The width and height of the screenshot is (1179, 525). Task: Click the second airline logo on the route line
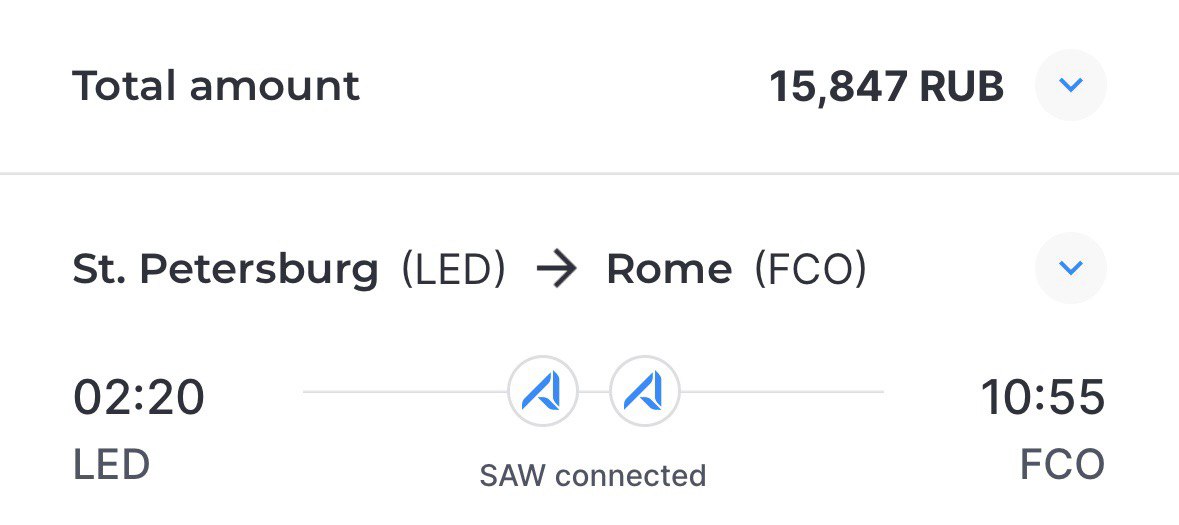(x=644, y=392)
